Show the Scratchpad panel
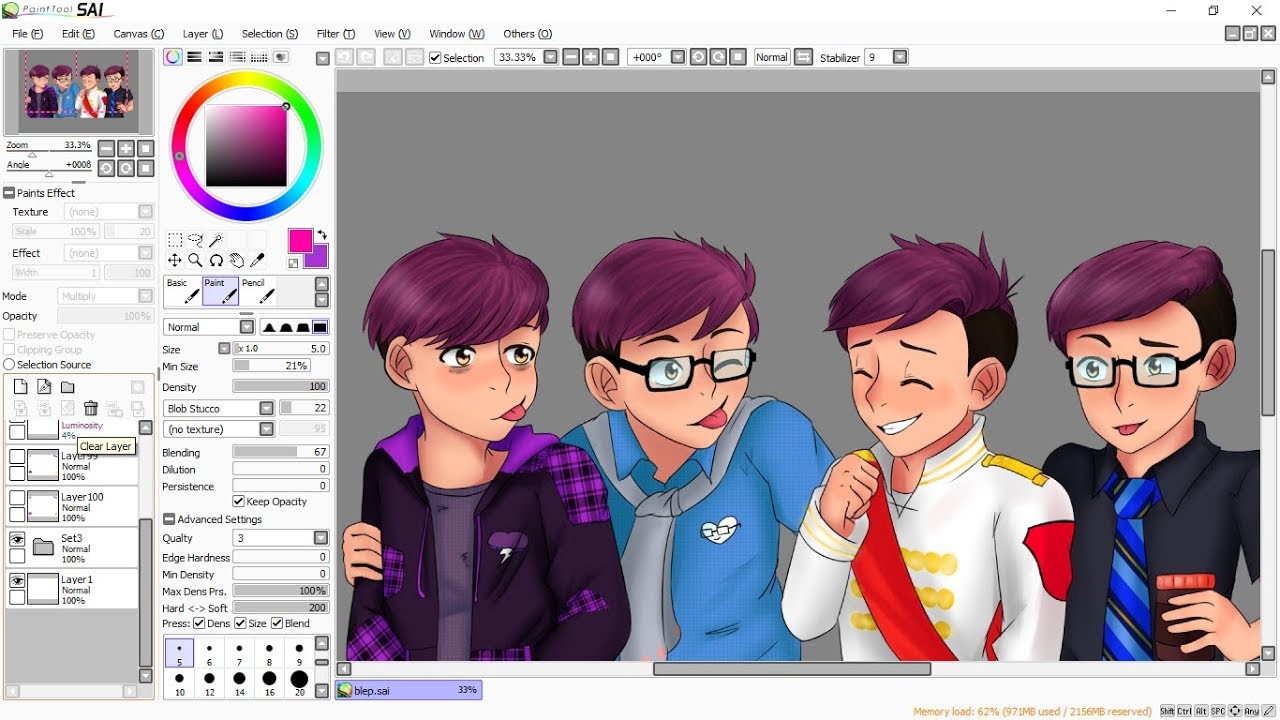This screenshot has width=1280, height=720. (281, 57)
